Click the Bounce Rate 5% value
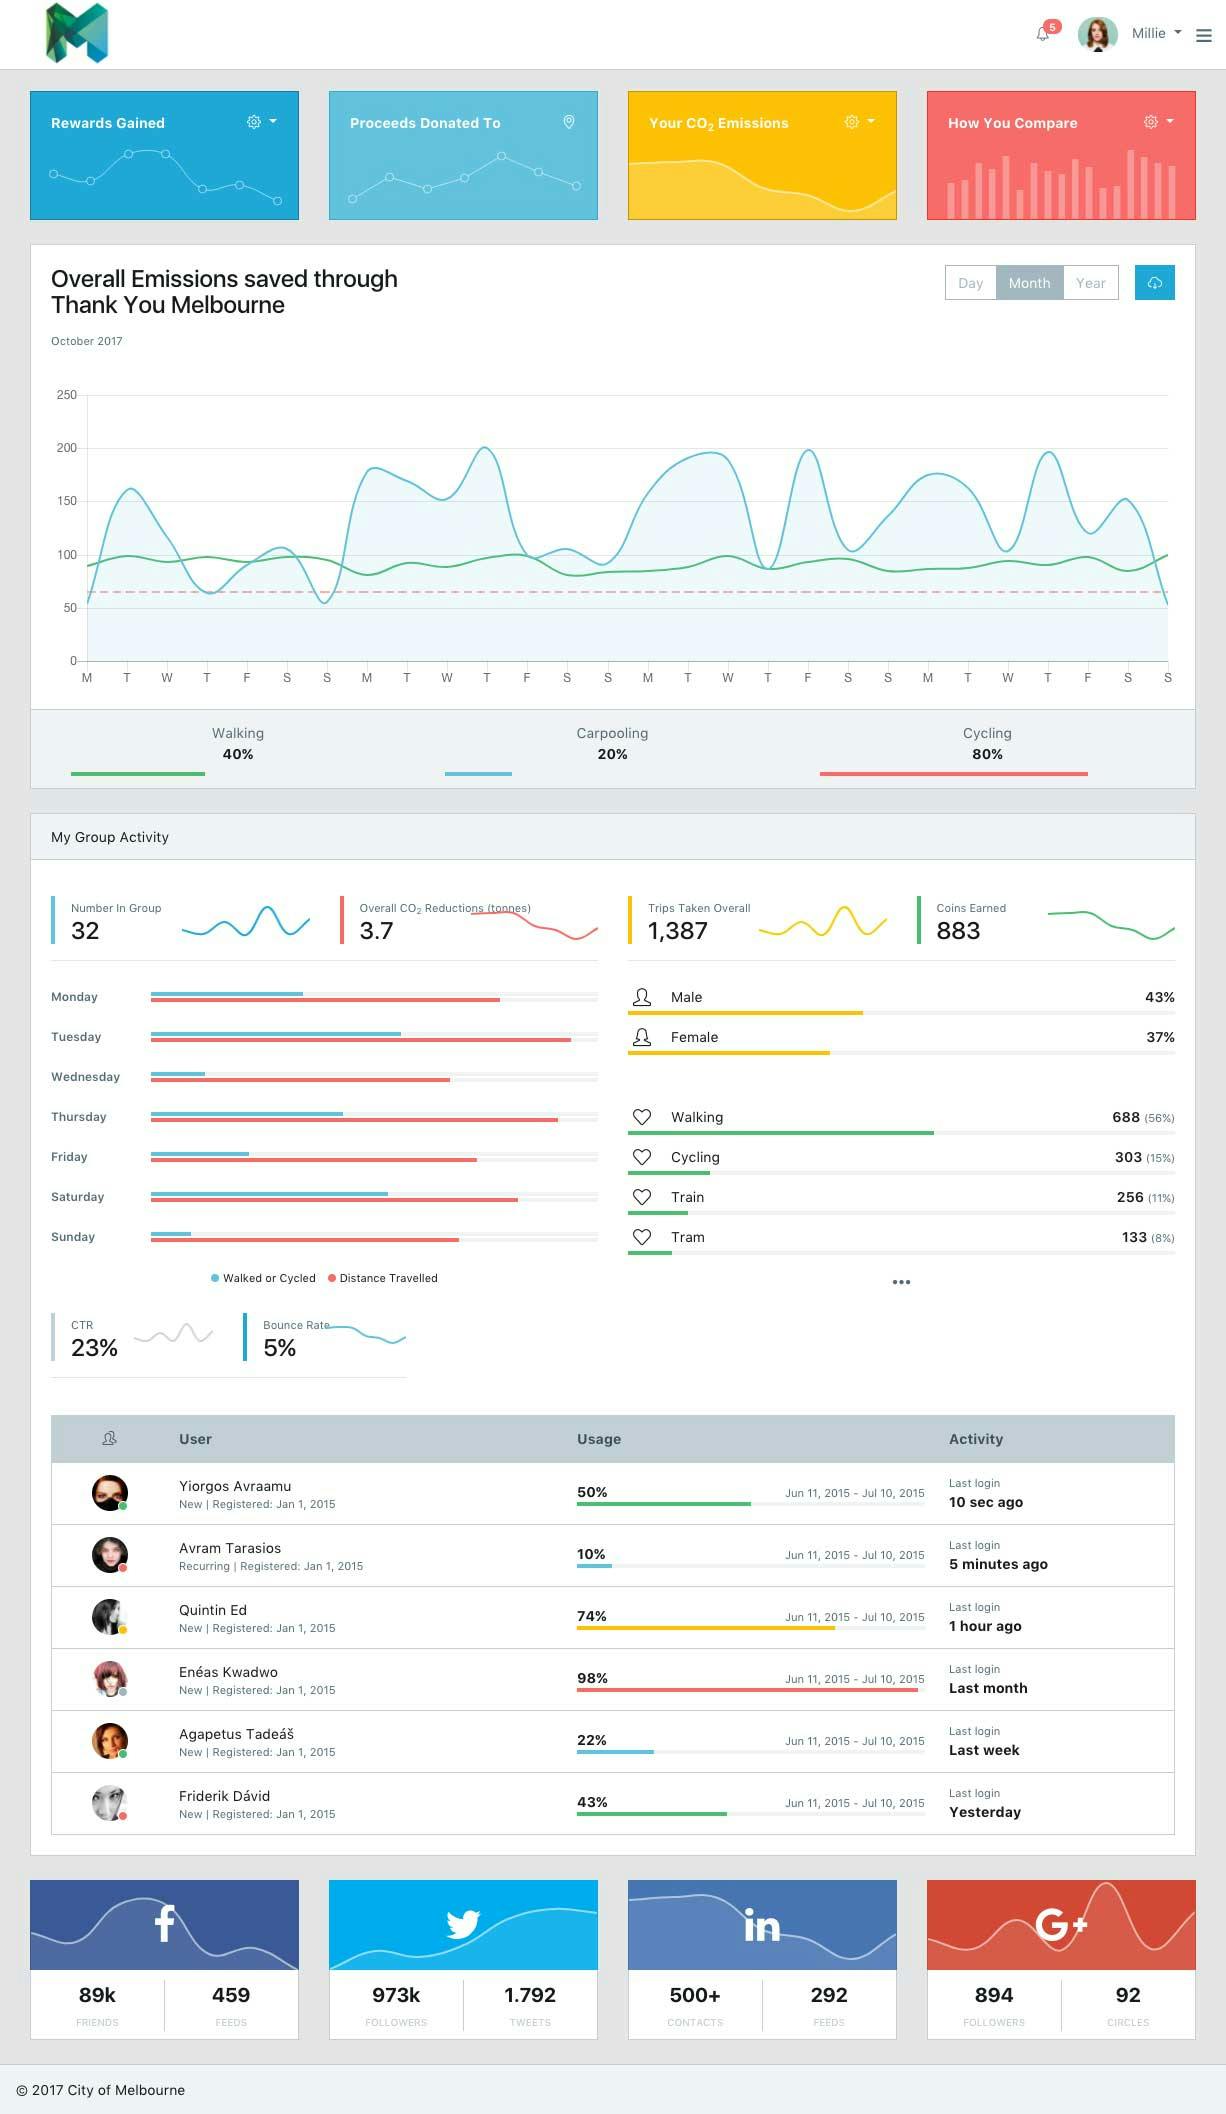 (x=279, y=1348)
